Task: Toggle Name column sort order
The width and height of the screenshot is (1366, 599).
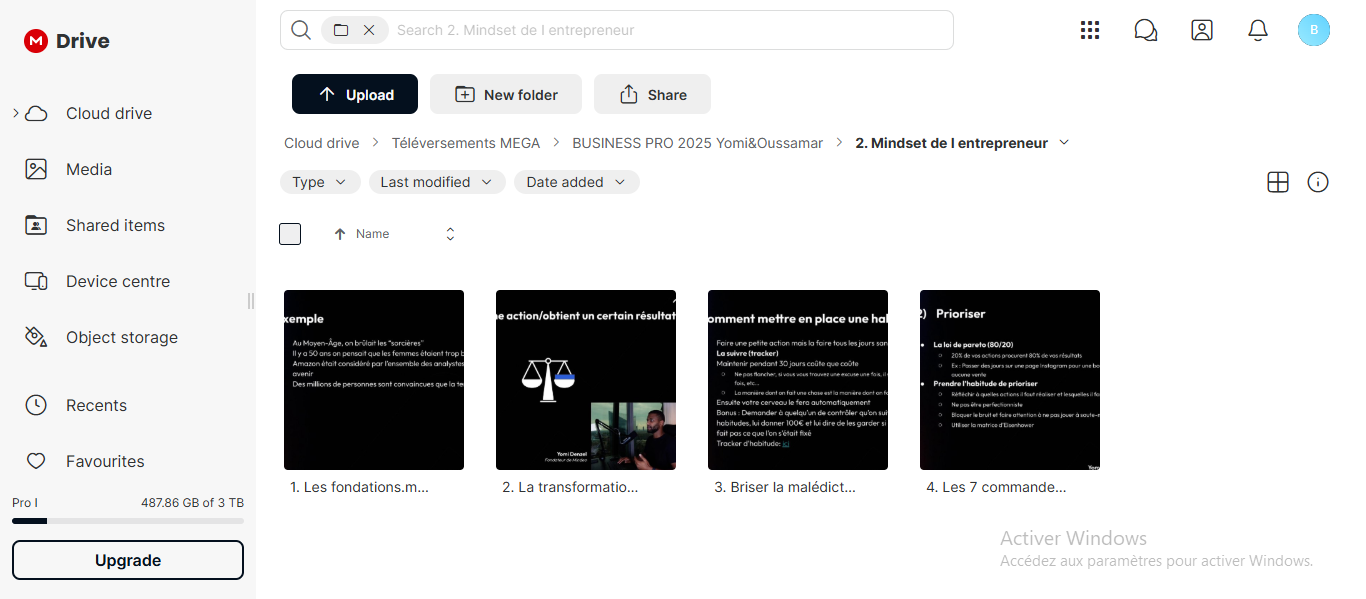Action: 450,234
